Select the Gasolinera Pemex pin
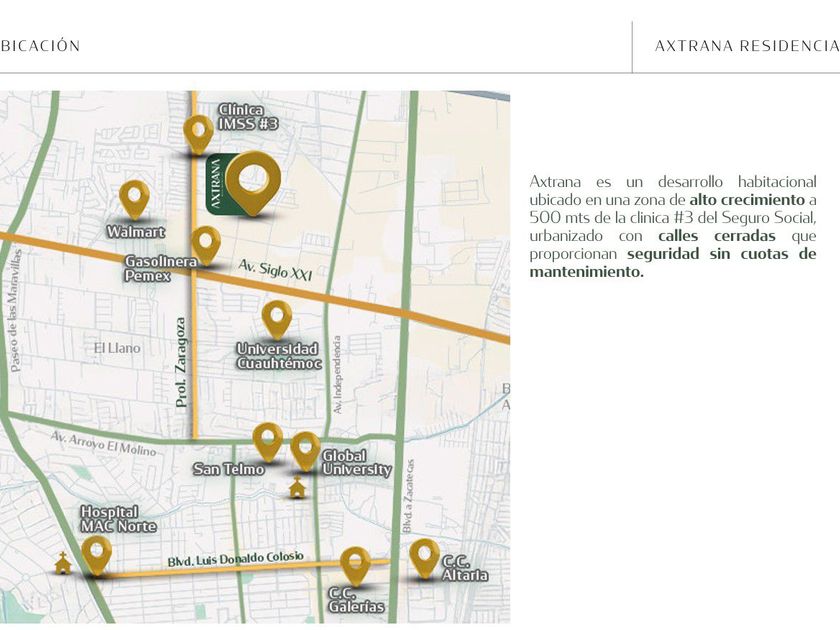The image size is (840, 630). [206, 245]
